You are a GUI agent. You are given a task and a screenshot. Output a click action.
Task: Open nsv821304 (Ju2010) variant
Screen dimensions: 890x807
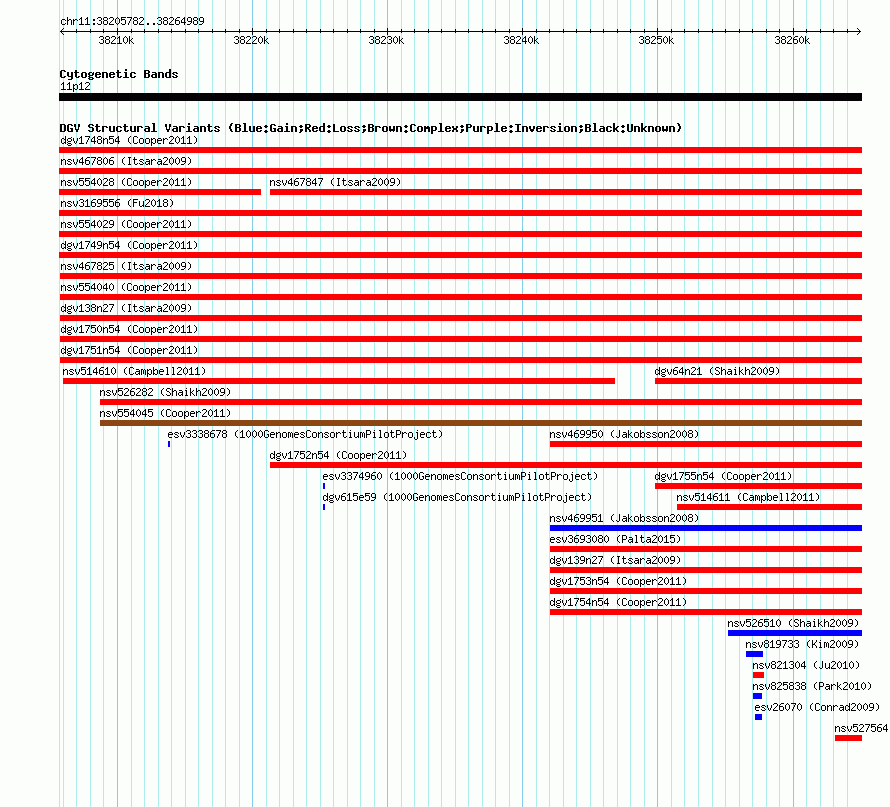(806, 665)
